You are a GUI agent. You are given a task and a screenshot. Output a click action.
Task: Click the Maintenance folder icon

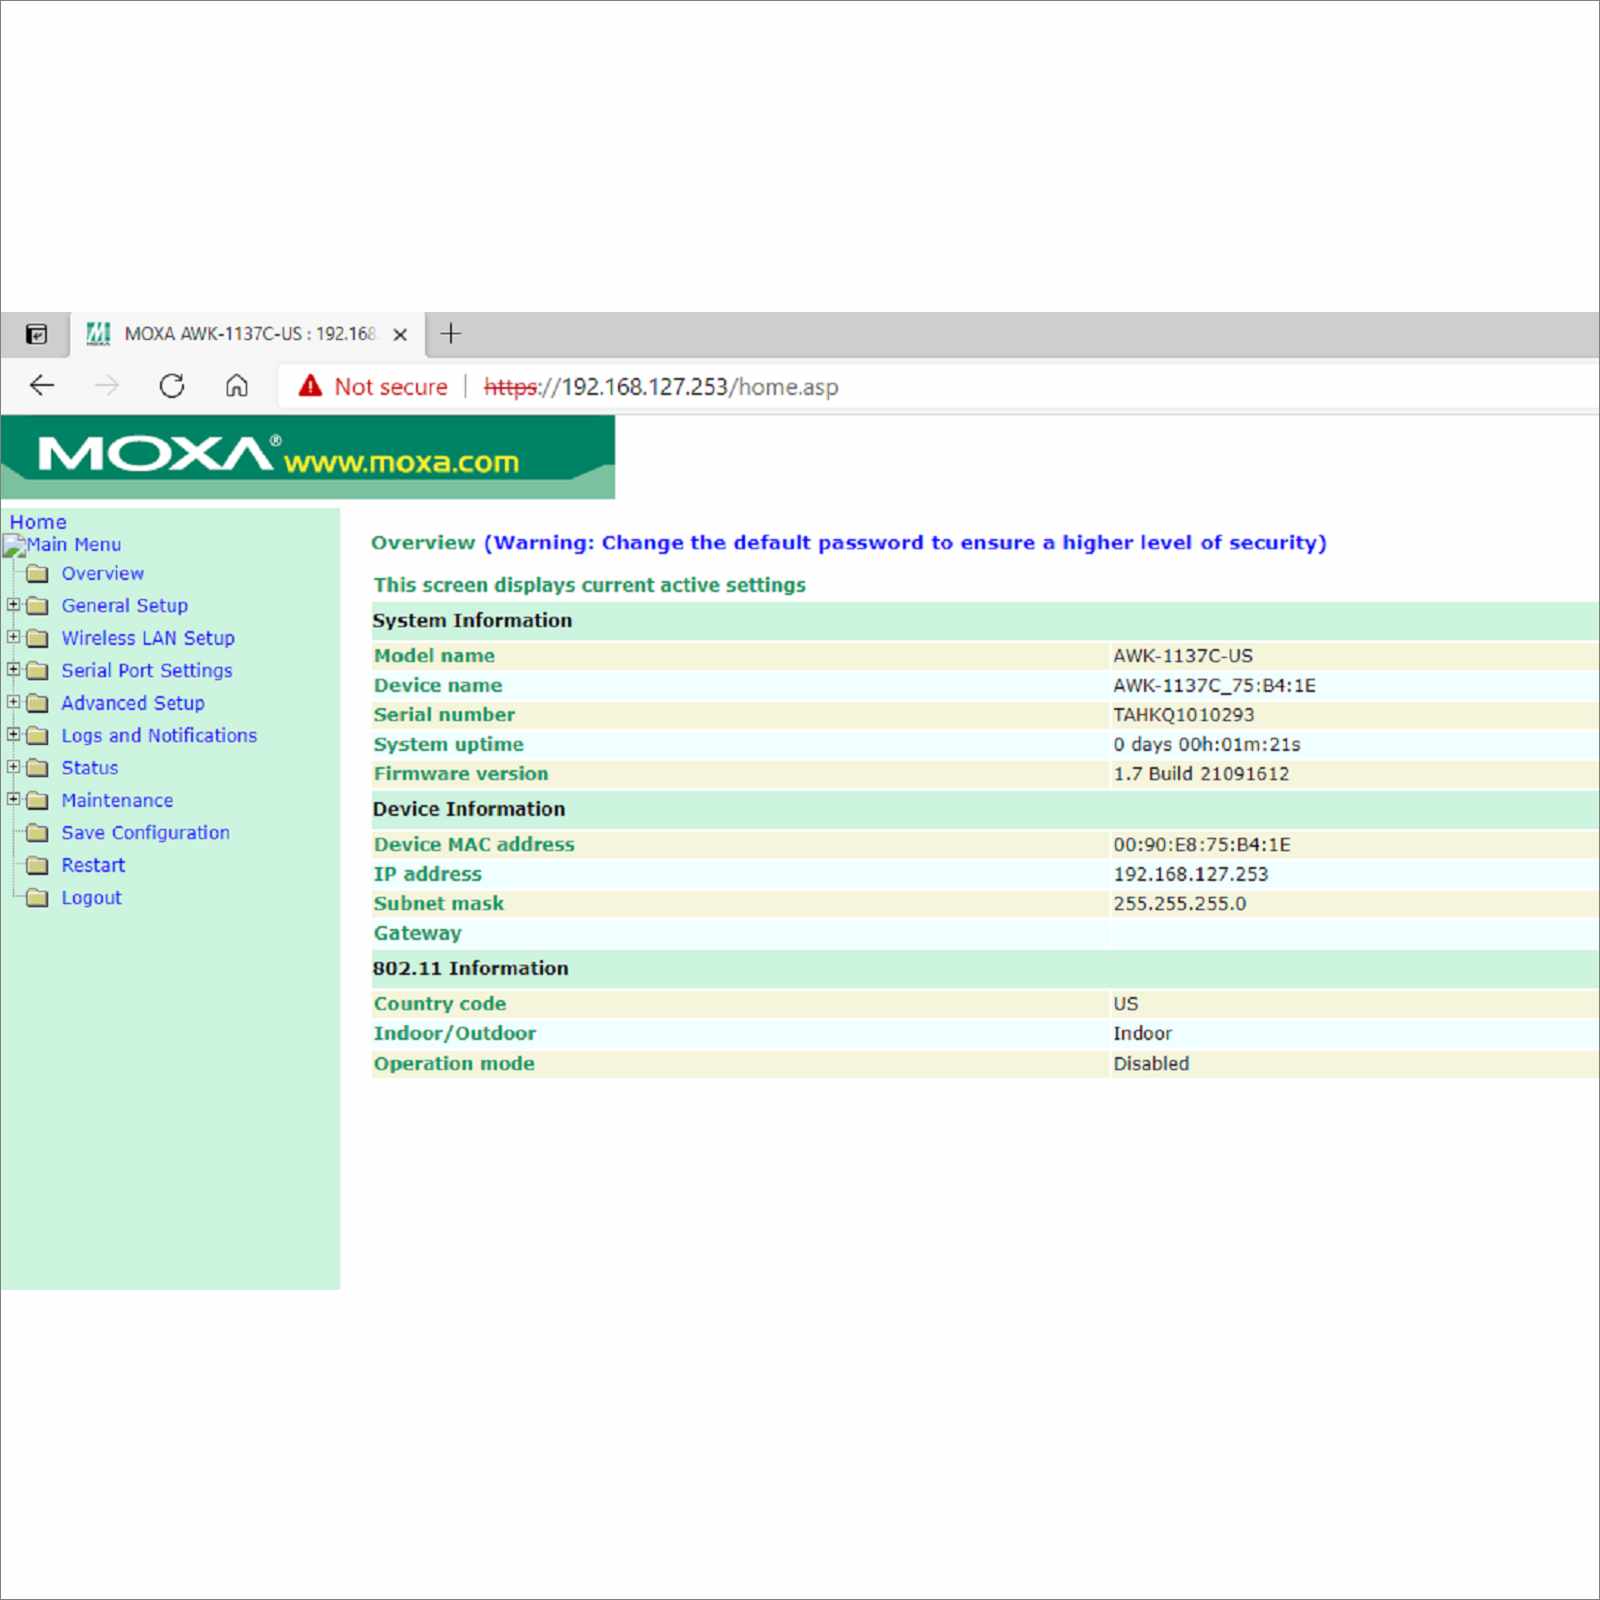click(x=37, y=800)
